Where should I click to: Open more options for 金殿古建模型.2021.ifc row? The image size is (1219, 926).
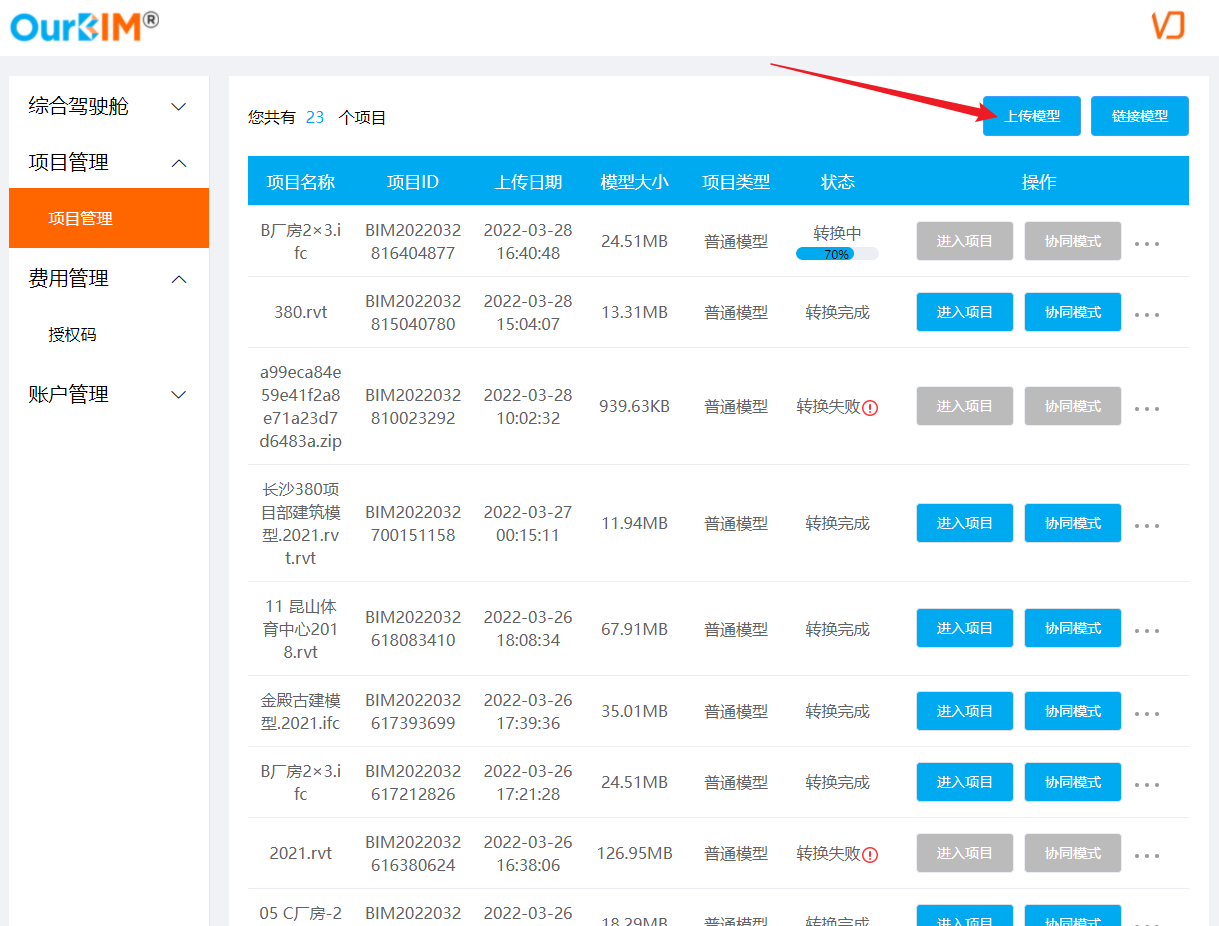pyautogui.click(x=1147, y=713)
